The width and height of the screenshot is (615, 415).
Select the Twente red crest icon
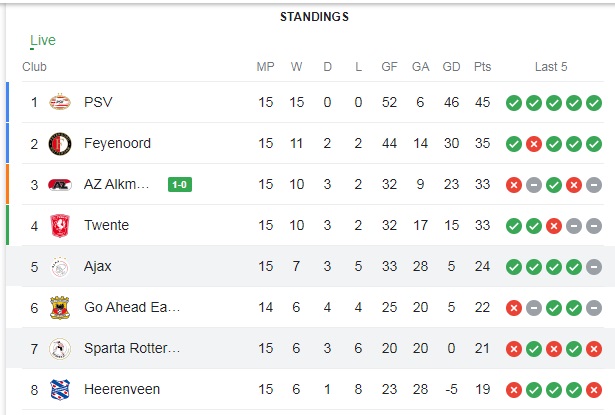(60, 226)
